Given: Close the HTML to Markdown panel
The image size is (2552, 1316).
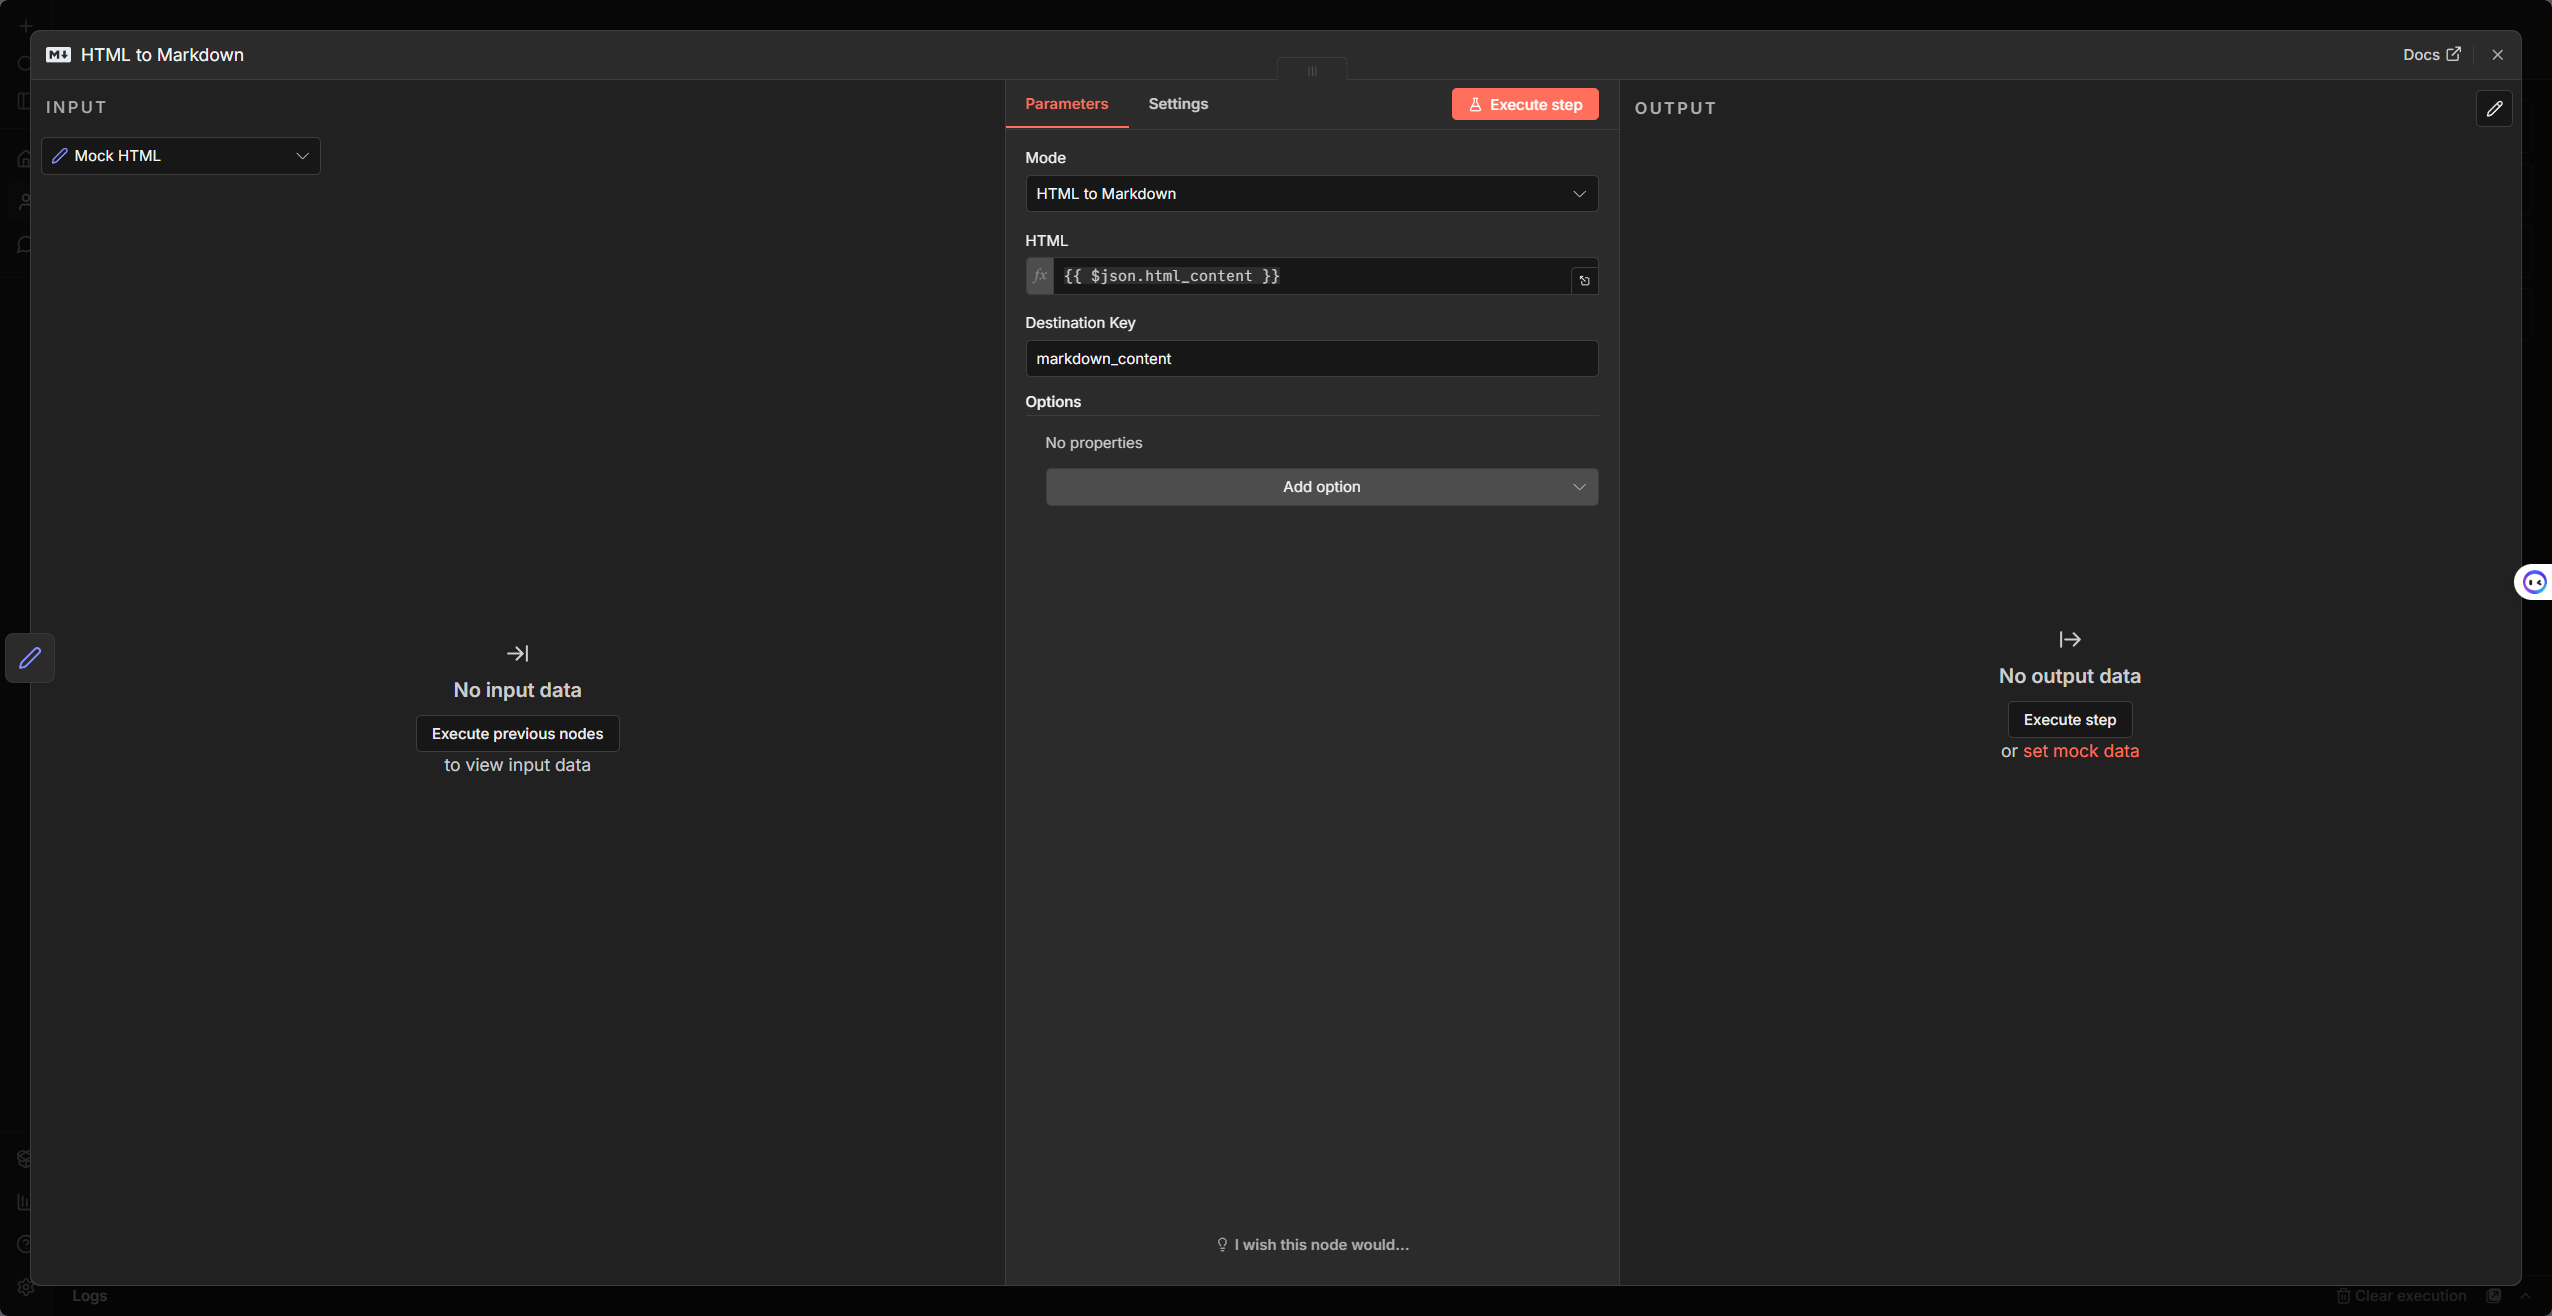Looking at the screenshot, I should pyautogui.click(x=2497, y=55).
